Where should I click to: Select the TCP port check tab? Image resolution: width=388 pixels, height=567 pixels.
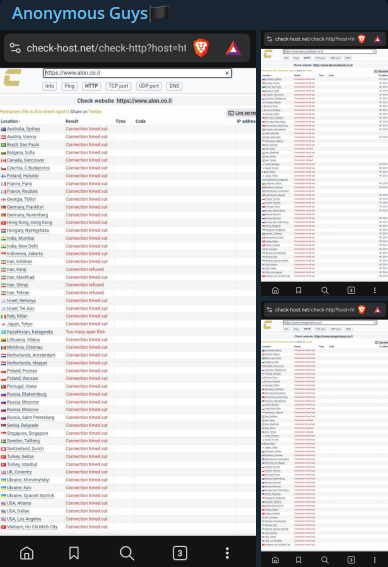[x=118, y=86]
